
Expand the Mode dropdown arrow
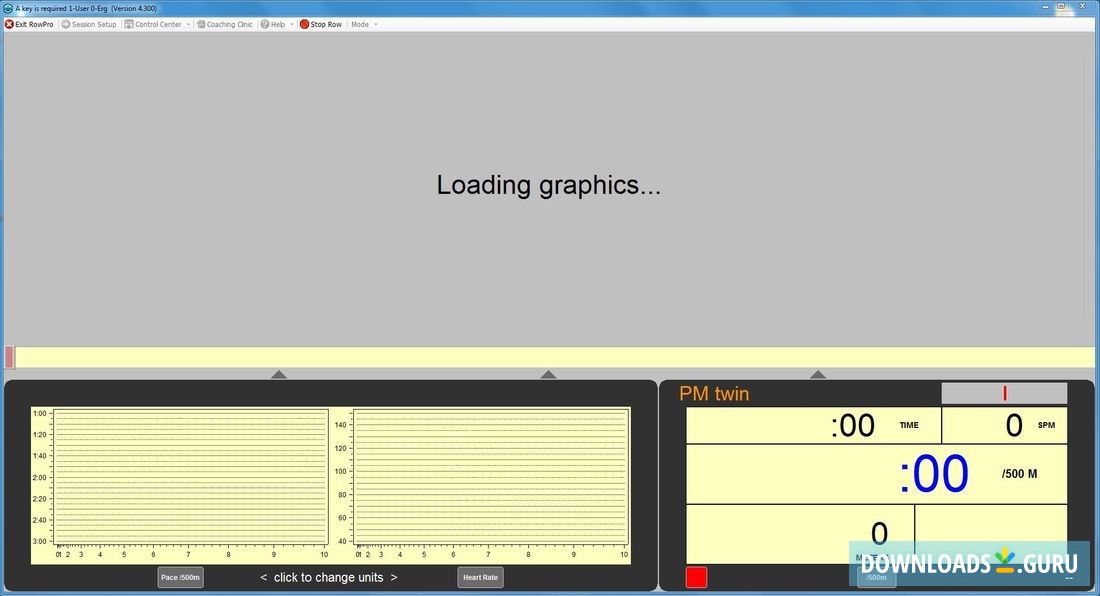(x=376, y=25)
